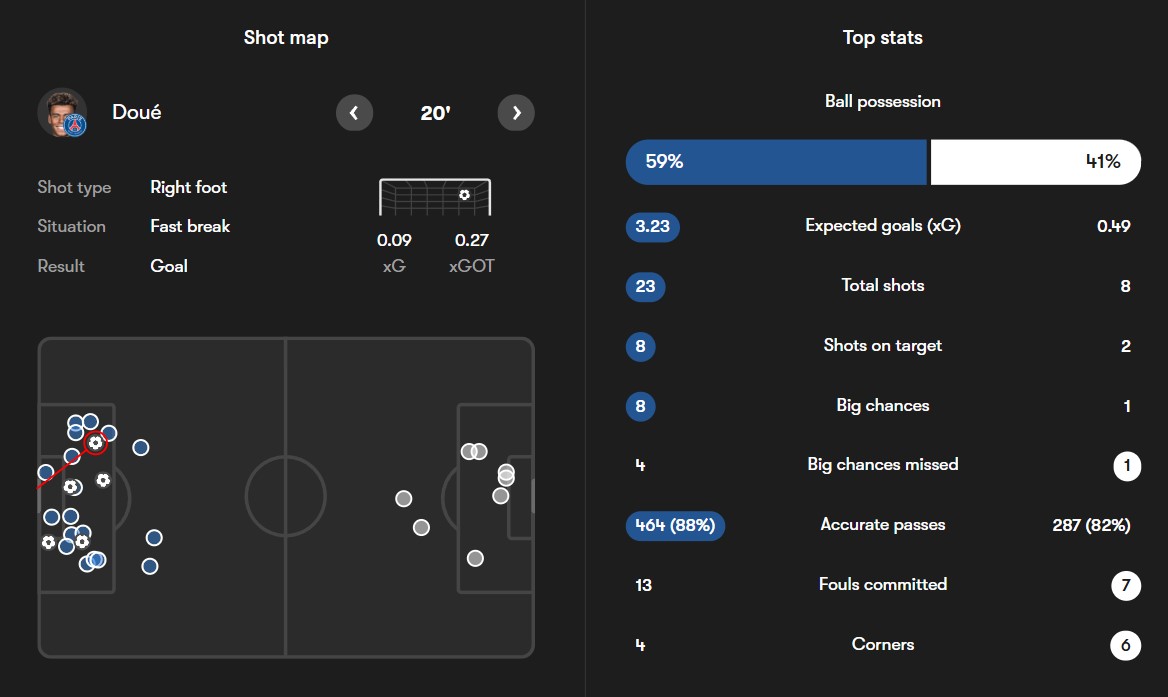This screenshot has height=697, width=1168.
Task: Go to the previous shot with left arrow
Action: click(355, 113)
